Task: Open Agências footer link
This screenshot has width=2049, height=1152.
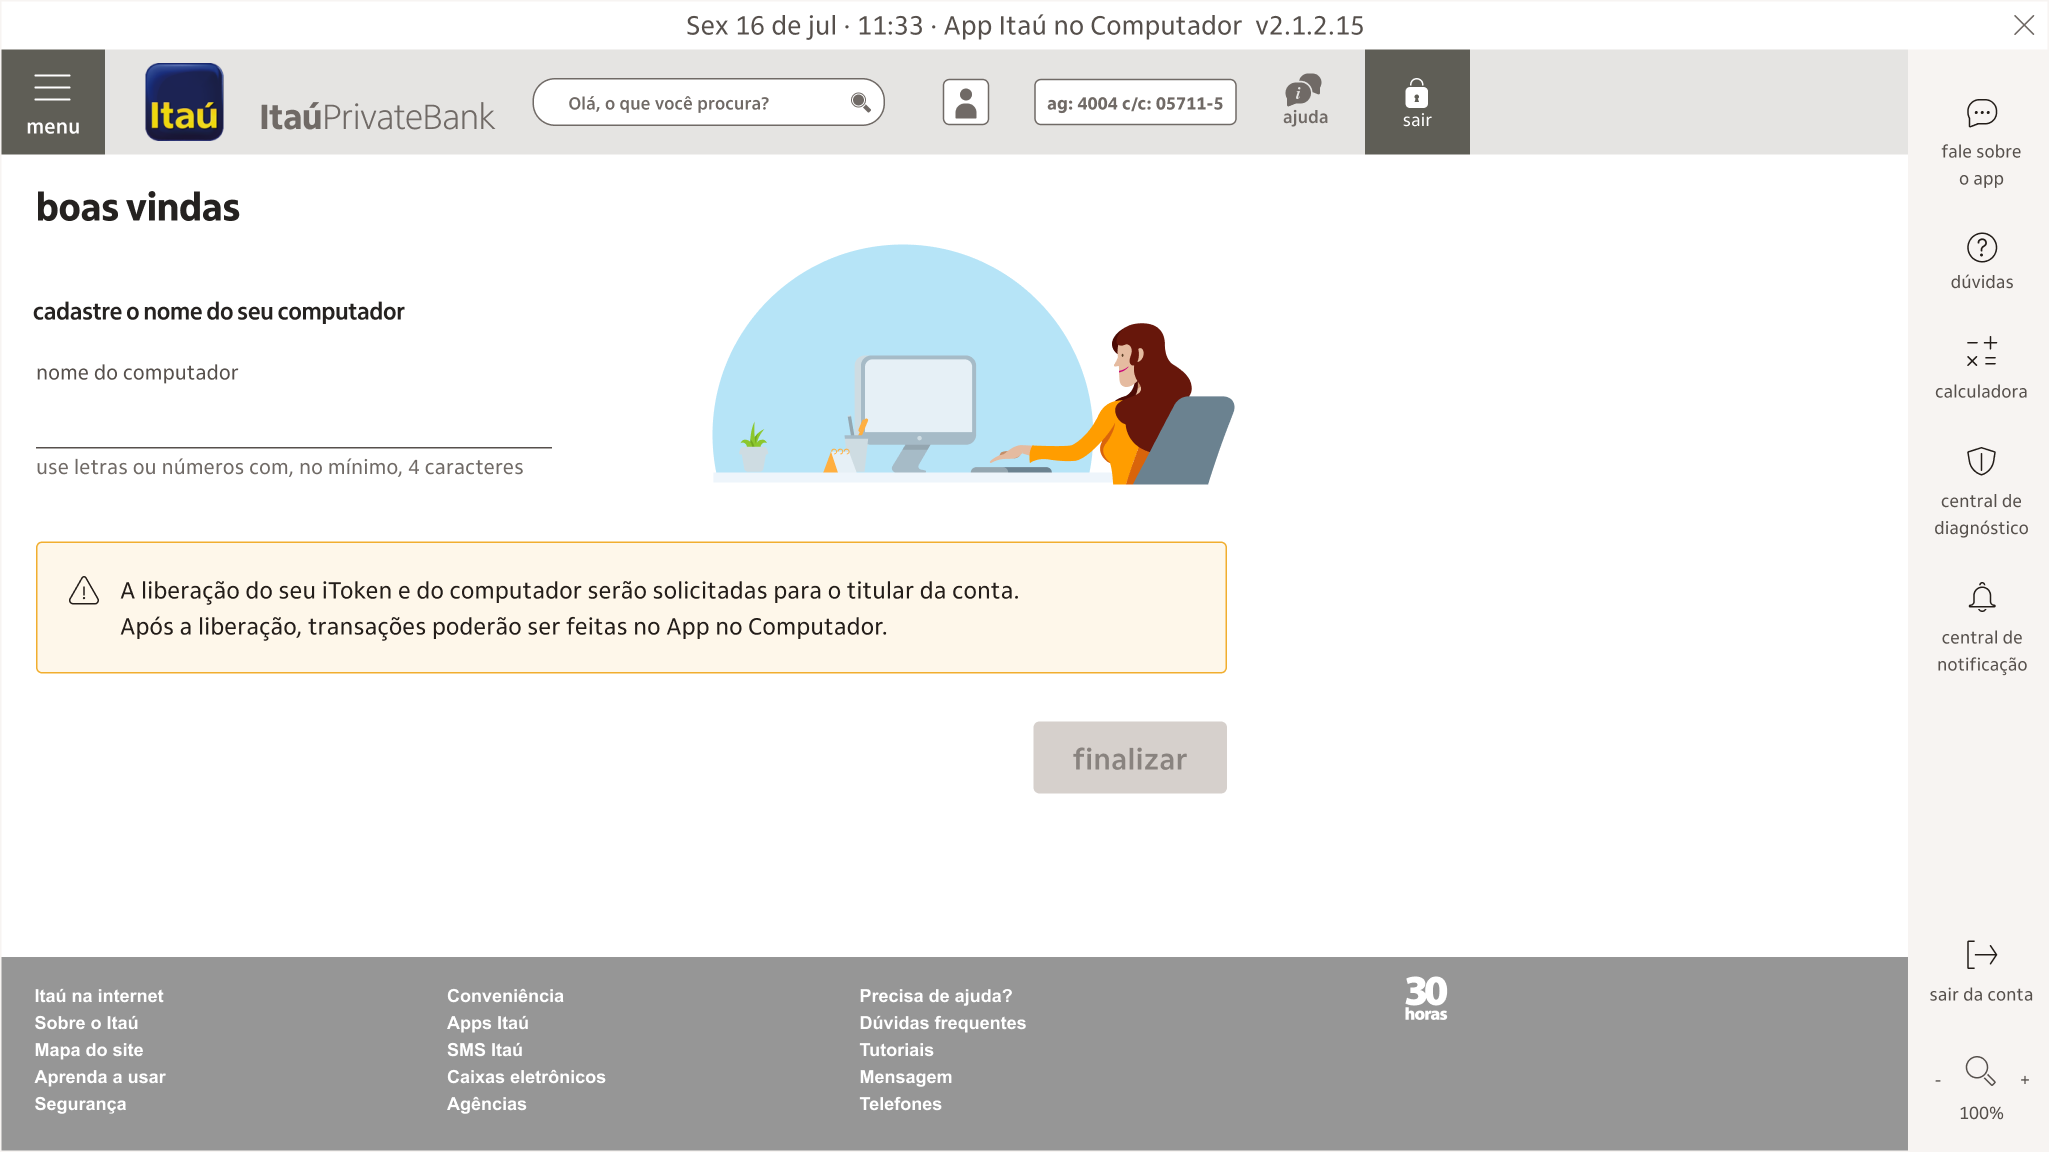Action: tap(487, 1104)
